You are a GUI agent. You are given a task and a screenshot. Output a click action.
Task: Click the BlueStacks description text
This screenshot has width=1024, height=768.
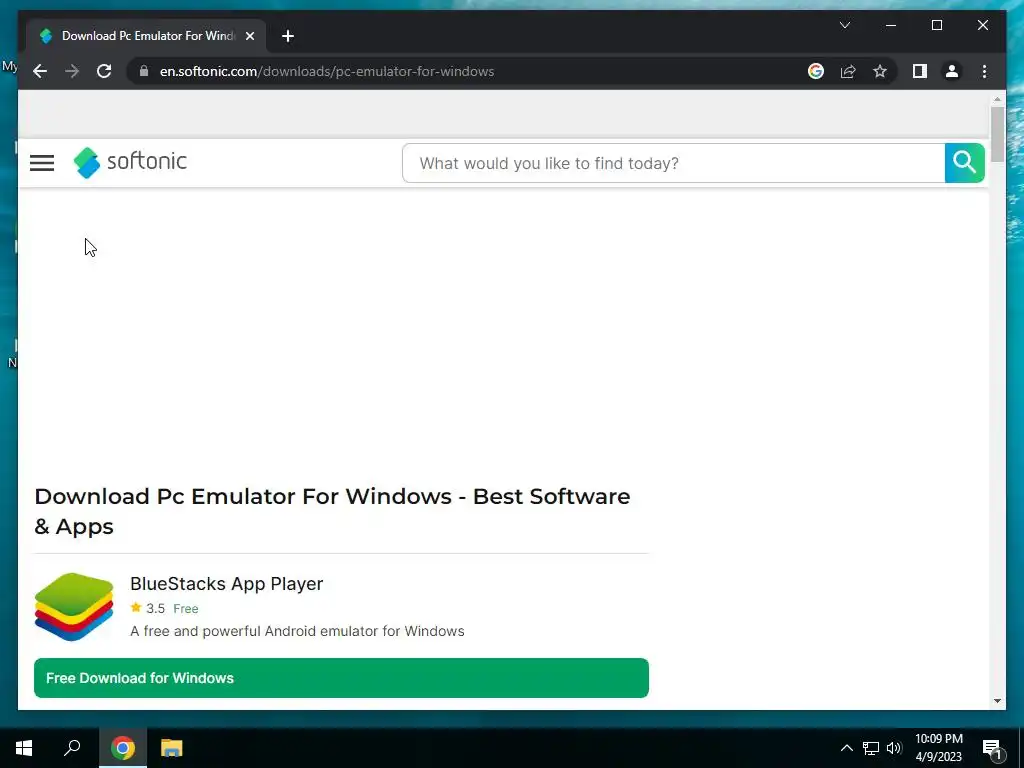pyautogui.click(x=297, y=632)
